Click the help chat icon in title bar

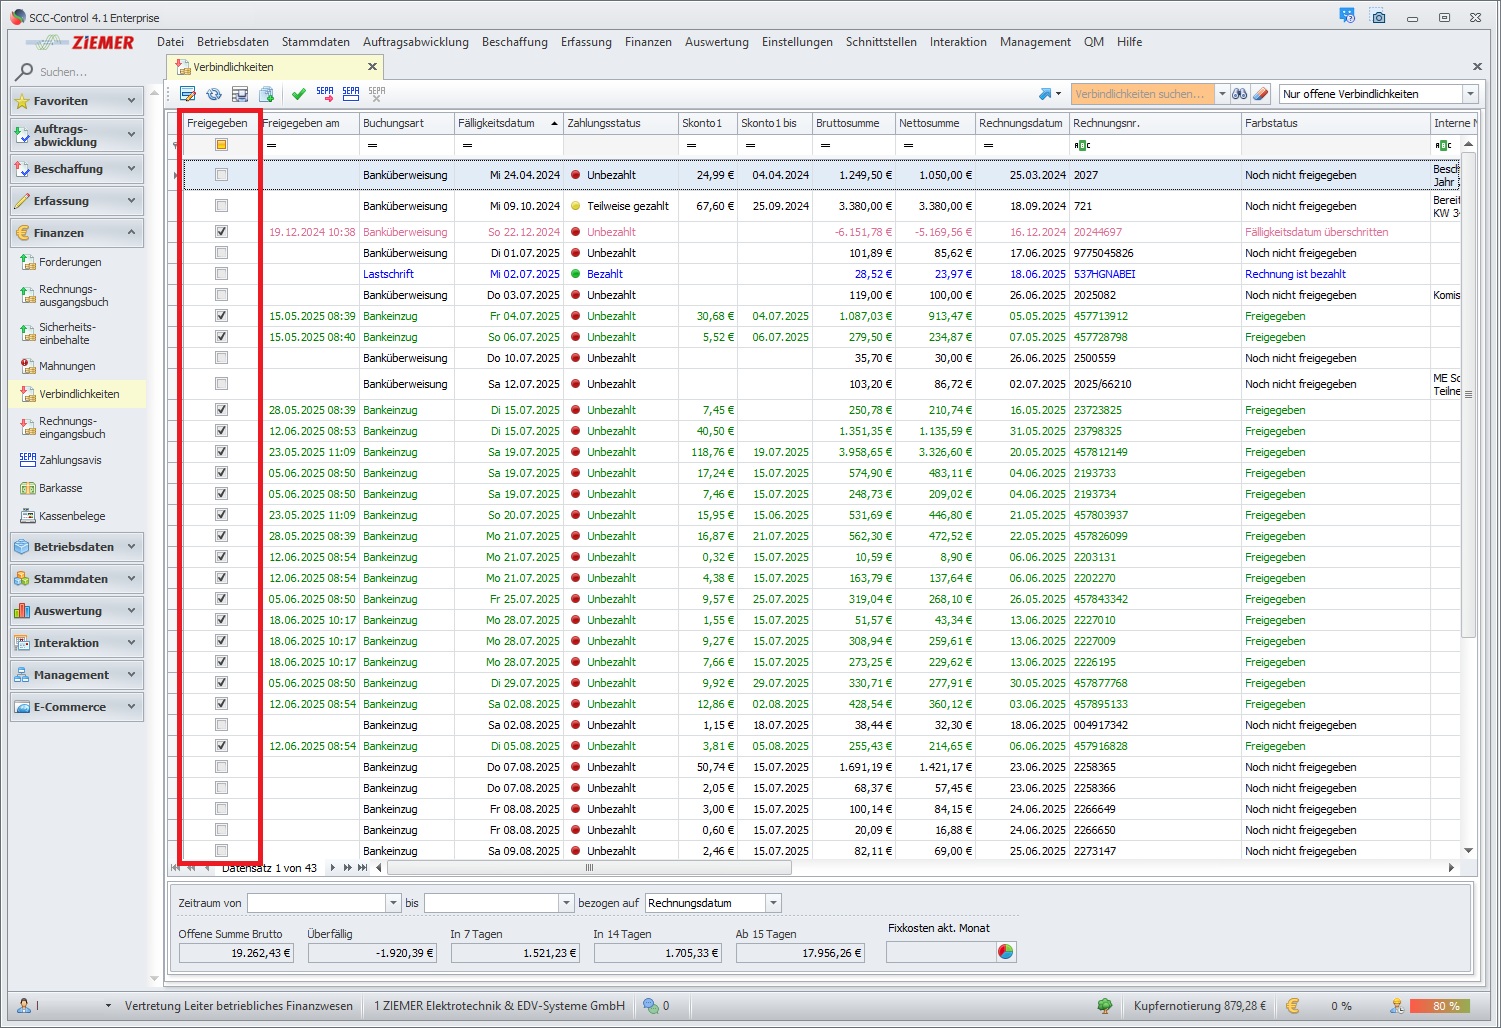coord(1347,16)
